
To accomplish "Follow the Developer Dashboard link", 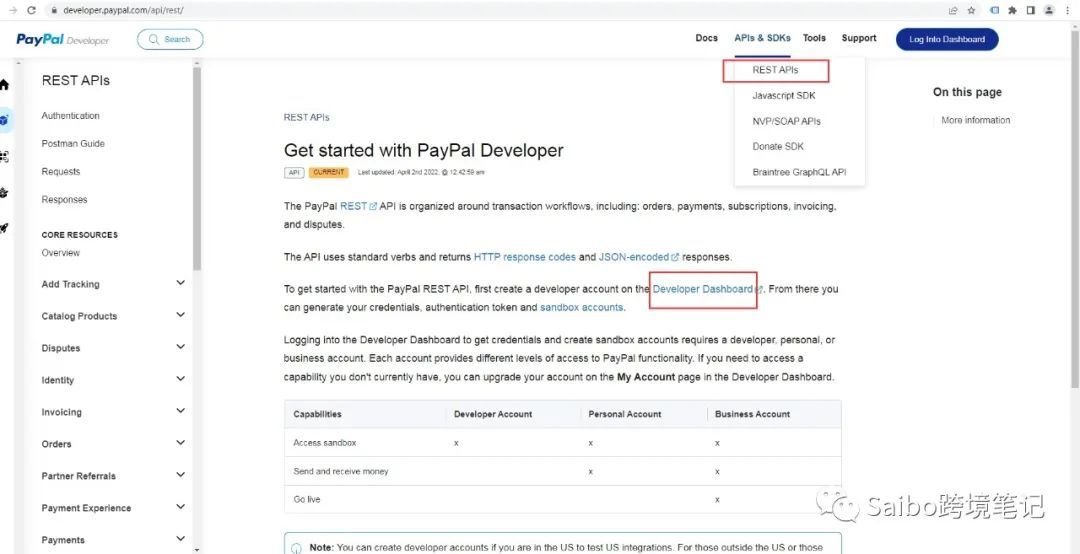I will click(x=702, y=289).
